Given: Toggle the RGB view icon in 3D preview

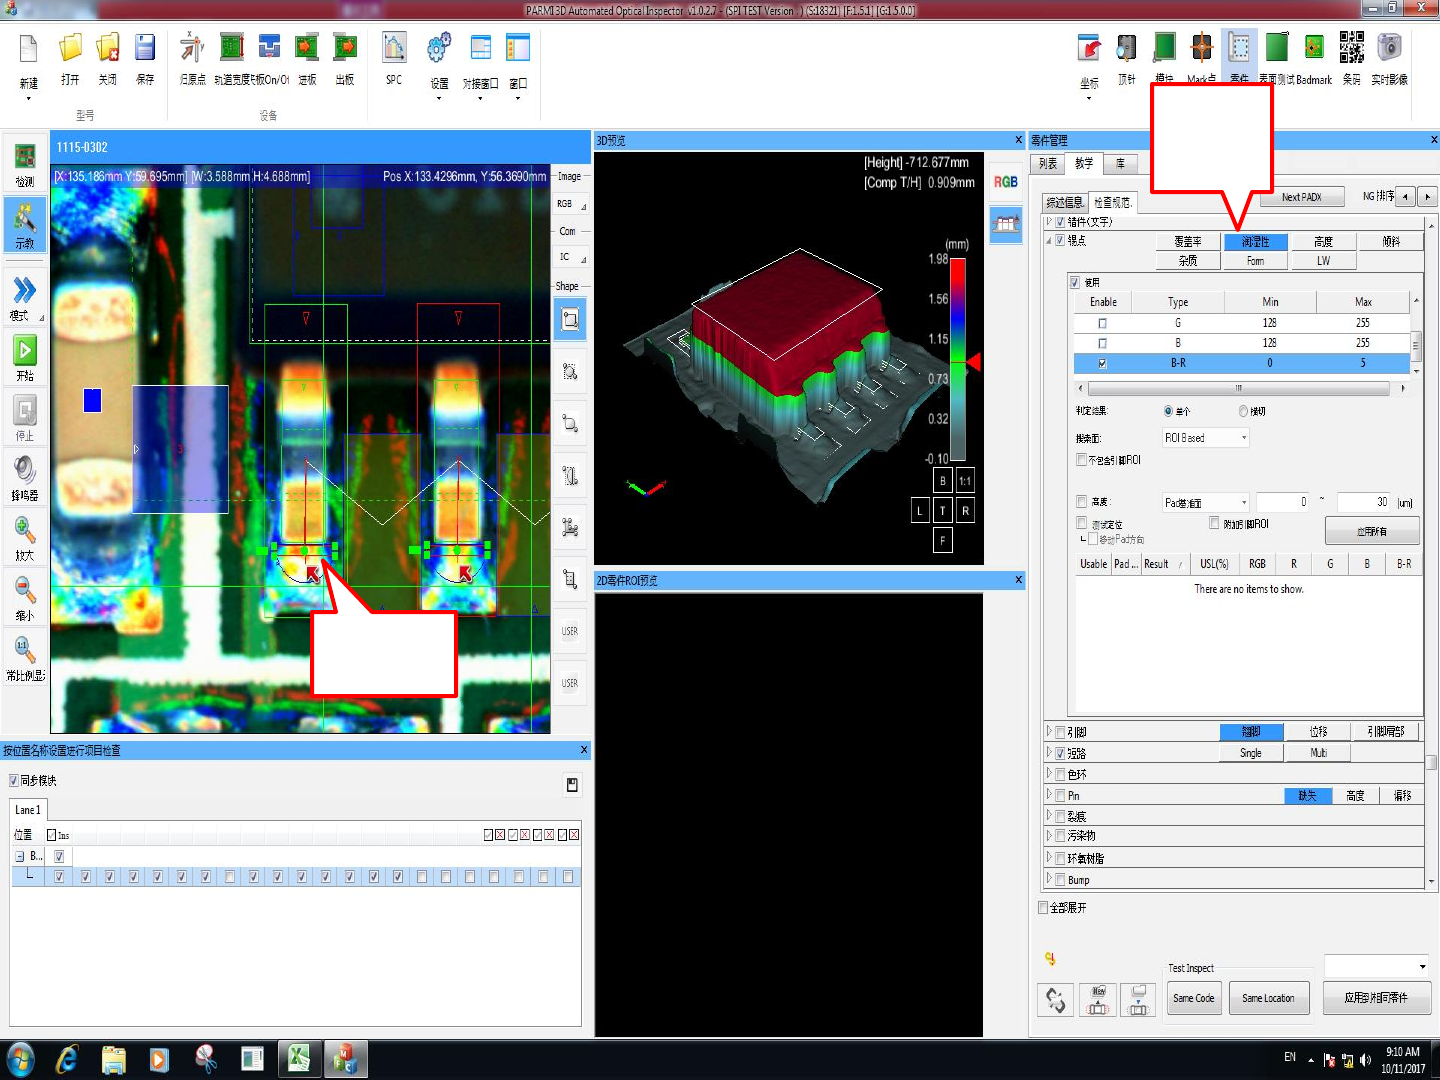Looking at the screenshot, I should tap(1005, 182).
